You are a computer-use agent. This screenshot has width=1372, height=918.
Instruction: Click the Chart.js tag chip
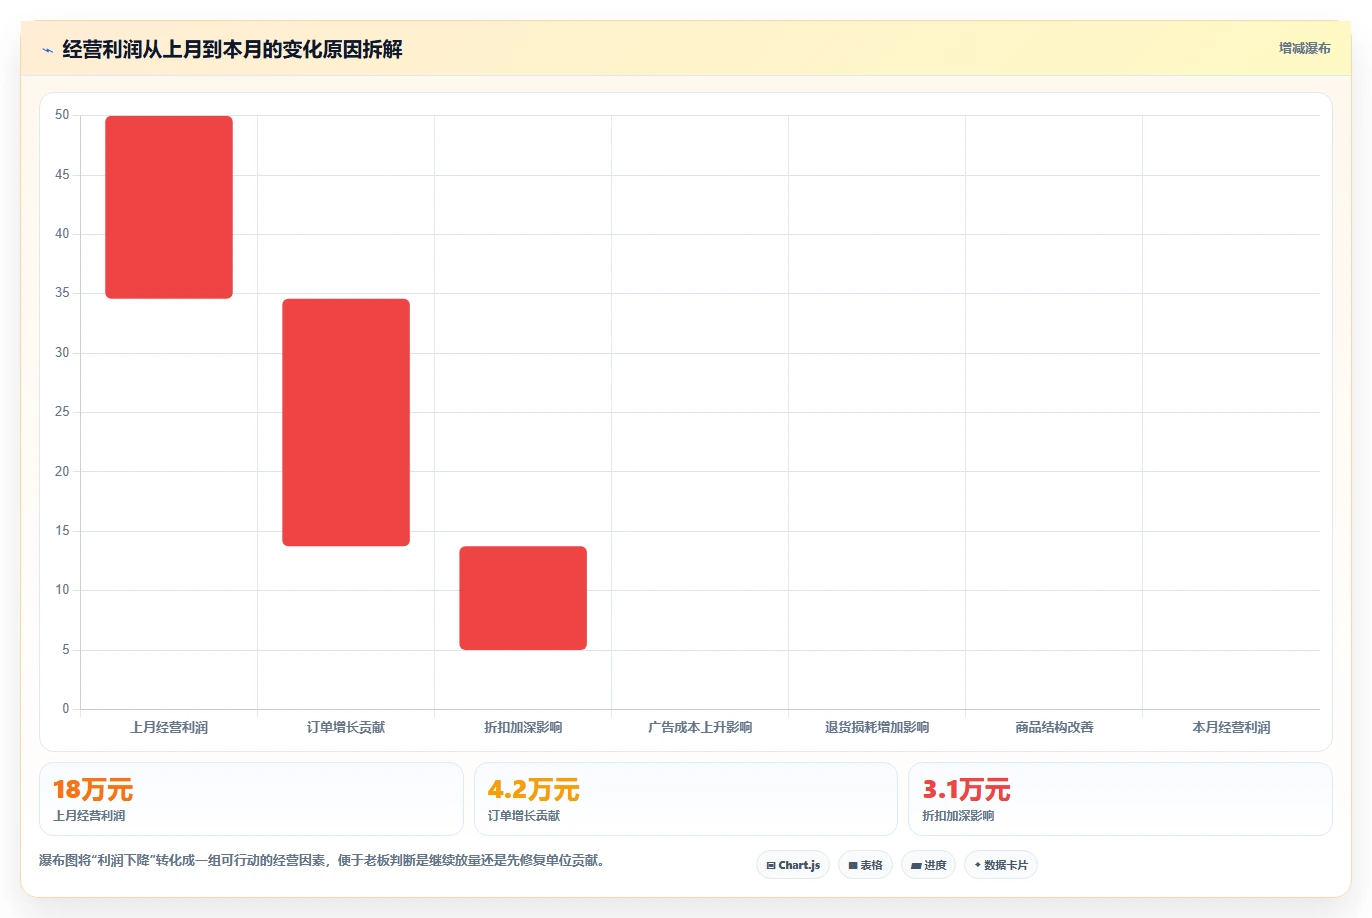(793, 865)
